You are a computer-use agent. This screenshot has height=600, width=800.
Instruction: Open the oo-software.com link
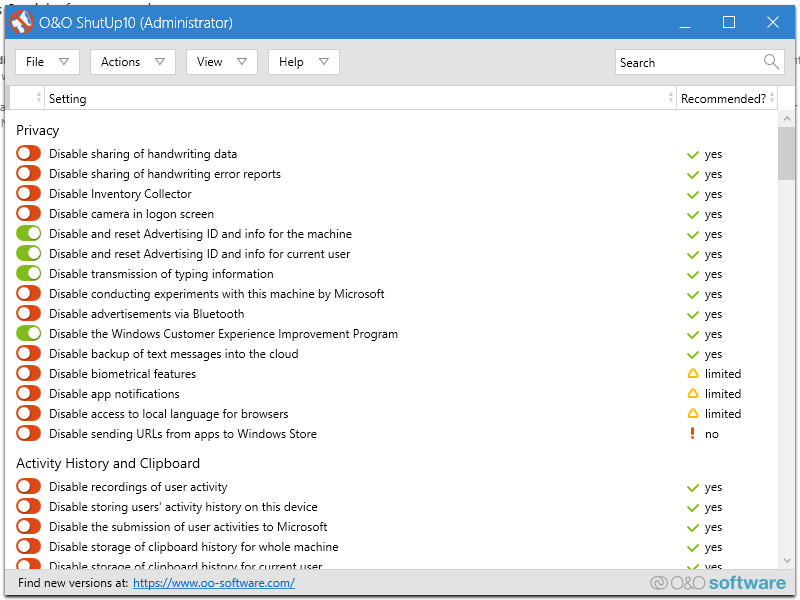pyautogui.click(x=214, y=583)
